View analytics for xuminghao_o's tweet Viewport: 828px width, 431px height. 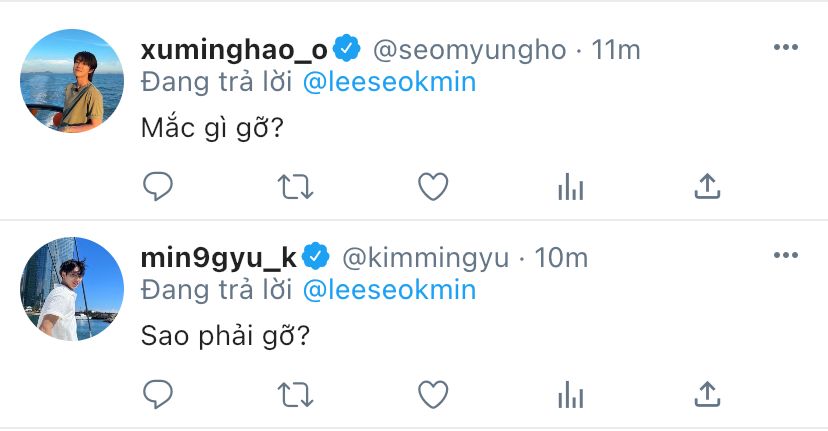coord(570,186)
